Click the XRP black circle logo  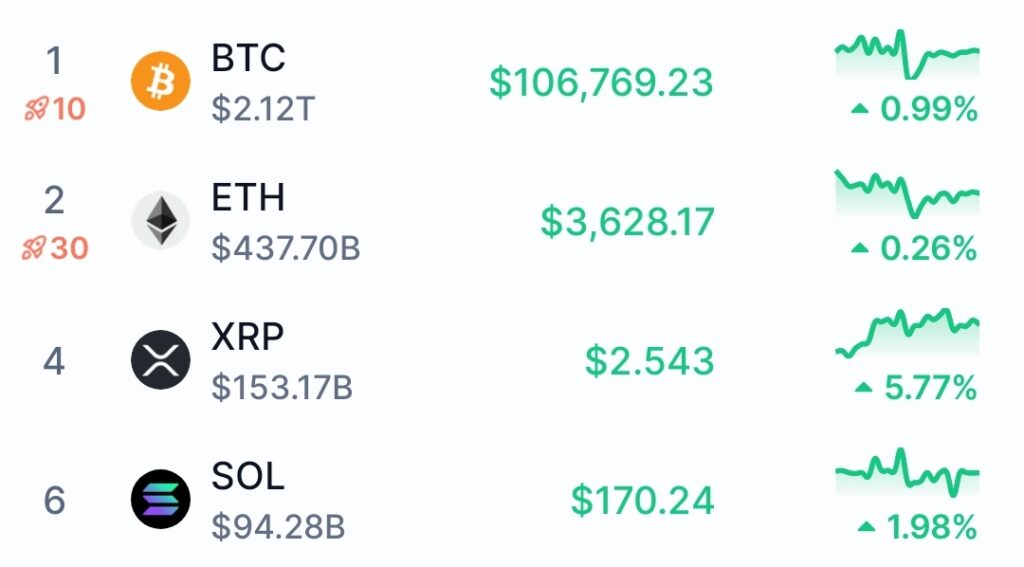(x=160, y=360)
